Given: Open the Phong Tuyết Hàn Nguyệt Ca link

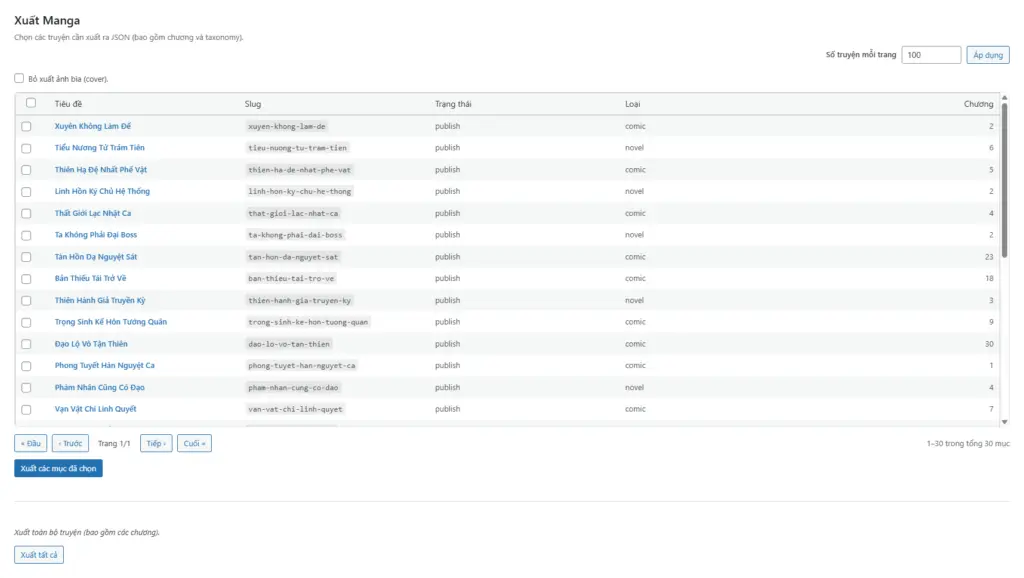Looking at the screenshot, I should [104, 365].
